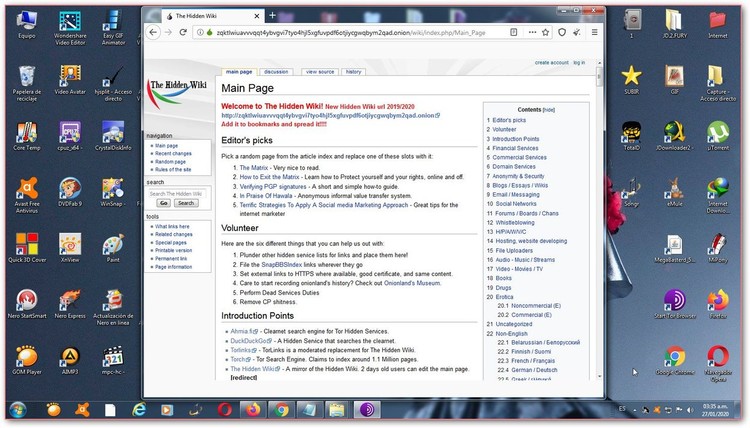Image resolution: width=750 pixels, height=428 pixels.
Task: Open the page actions three-dots menu
Action: click(532, 33)
